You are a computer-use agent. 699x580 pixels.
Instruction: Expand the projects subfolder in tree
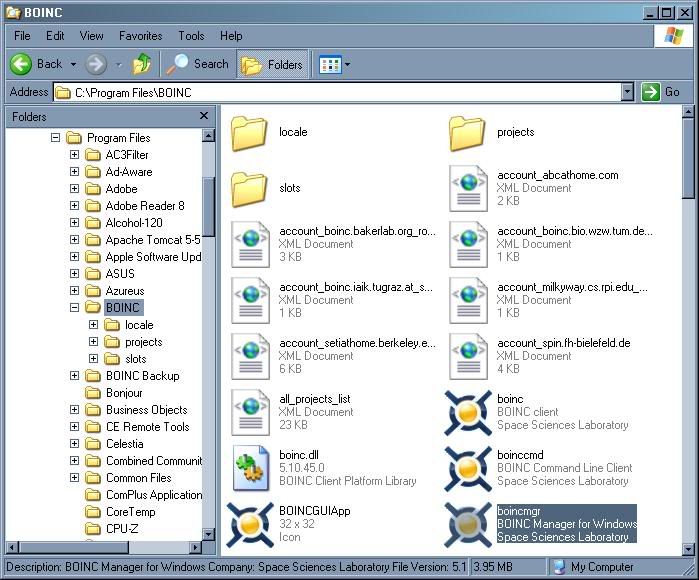pos(94,341)
